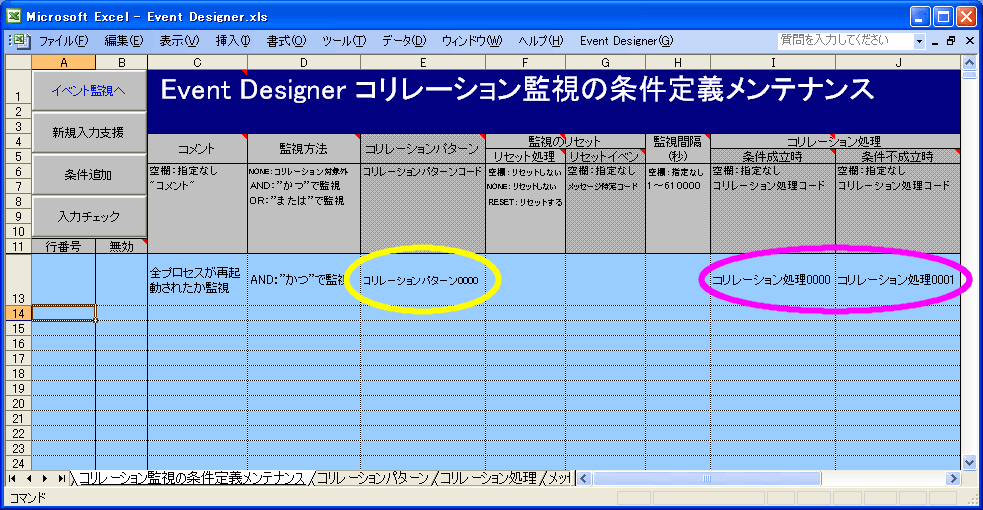Screen dimensions: 983x510
Task: Select column A header
Action: [63, 62]
